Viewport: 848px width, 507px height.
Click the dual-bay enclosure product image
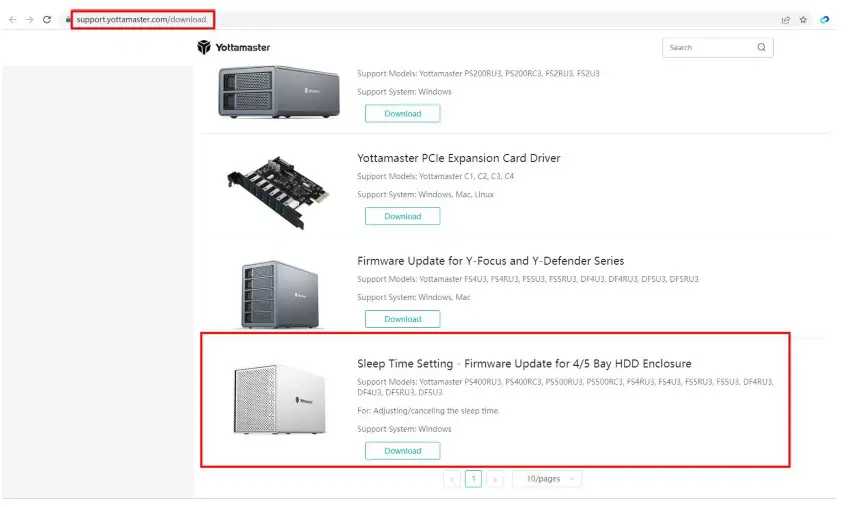pos(279,93)
